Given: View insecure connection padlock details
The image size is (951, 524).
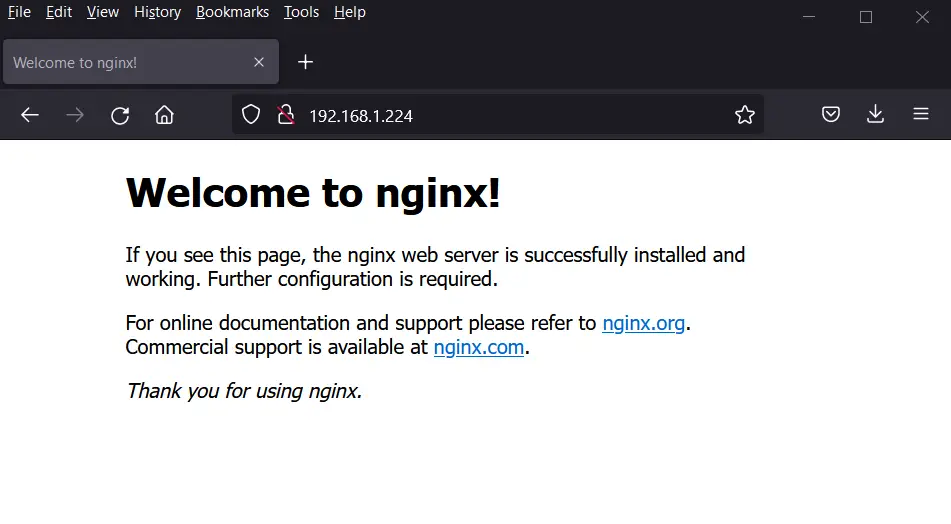Looking at the screenshot, I should point(285,115).
